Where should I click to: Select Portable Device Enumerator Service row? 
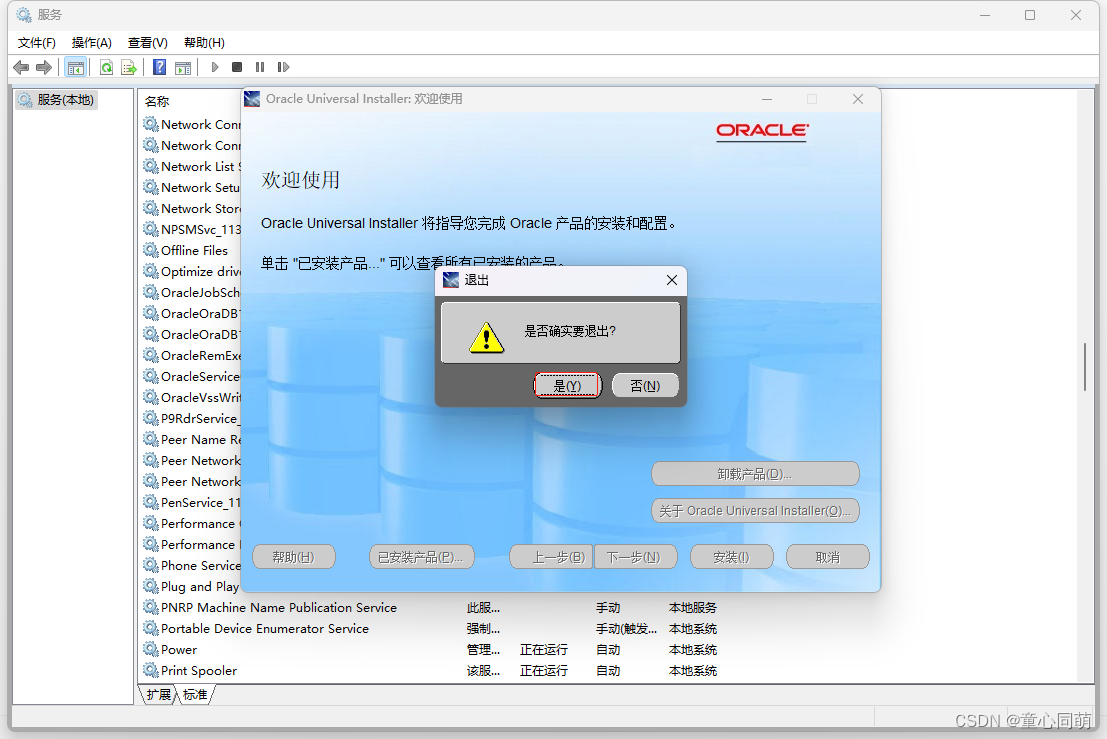430,628
